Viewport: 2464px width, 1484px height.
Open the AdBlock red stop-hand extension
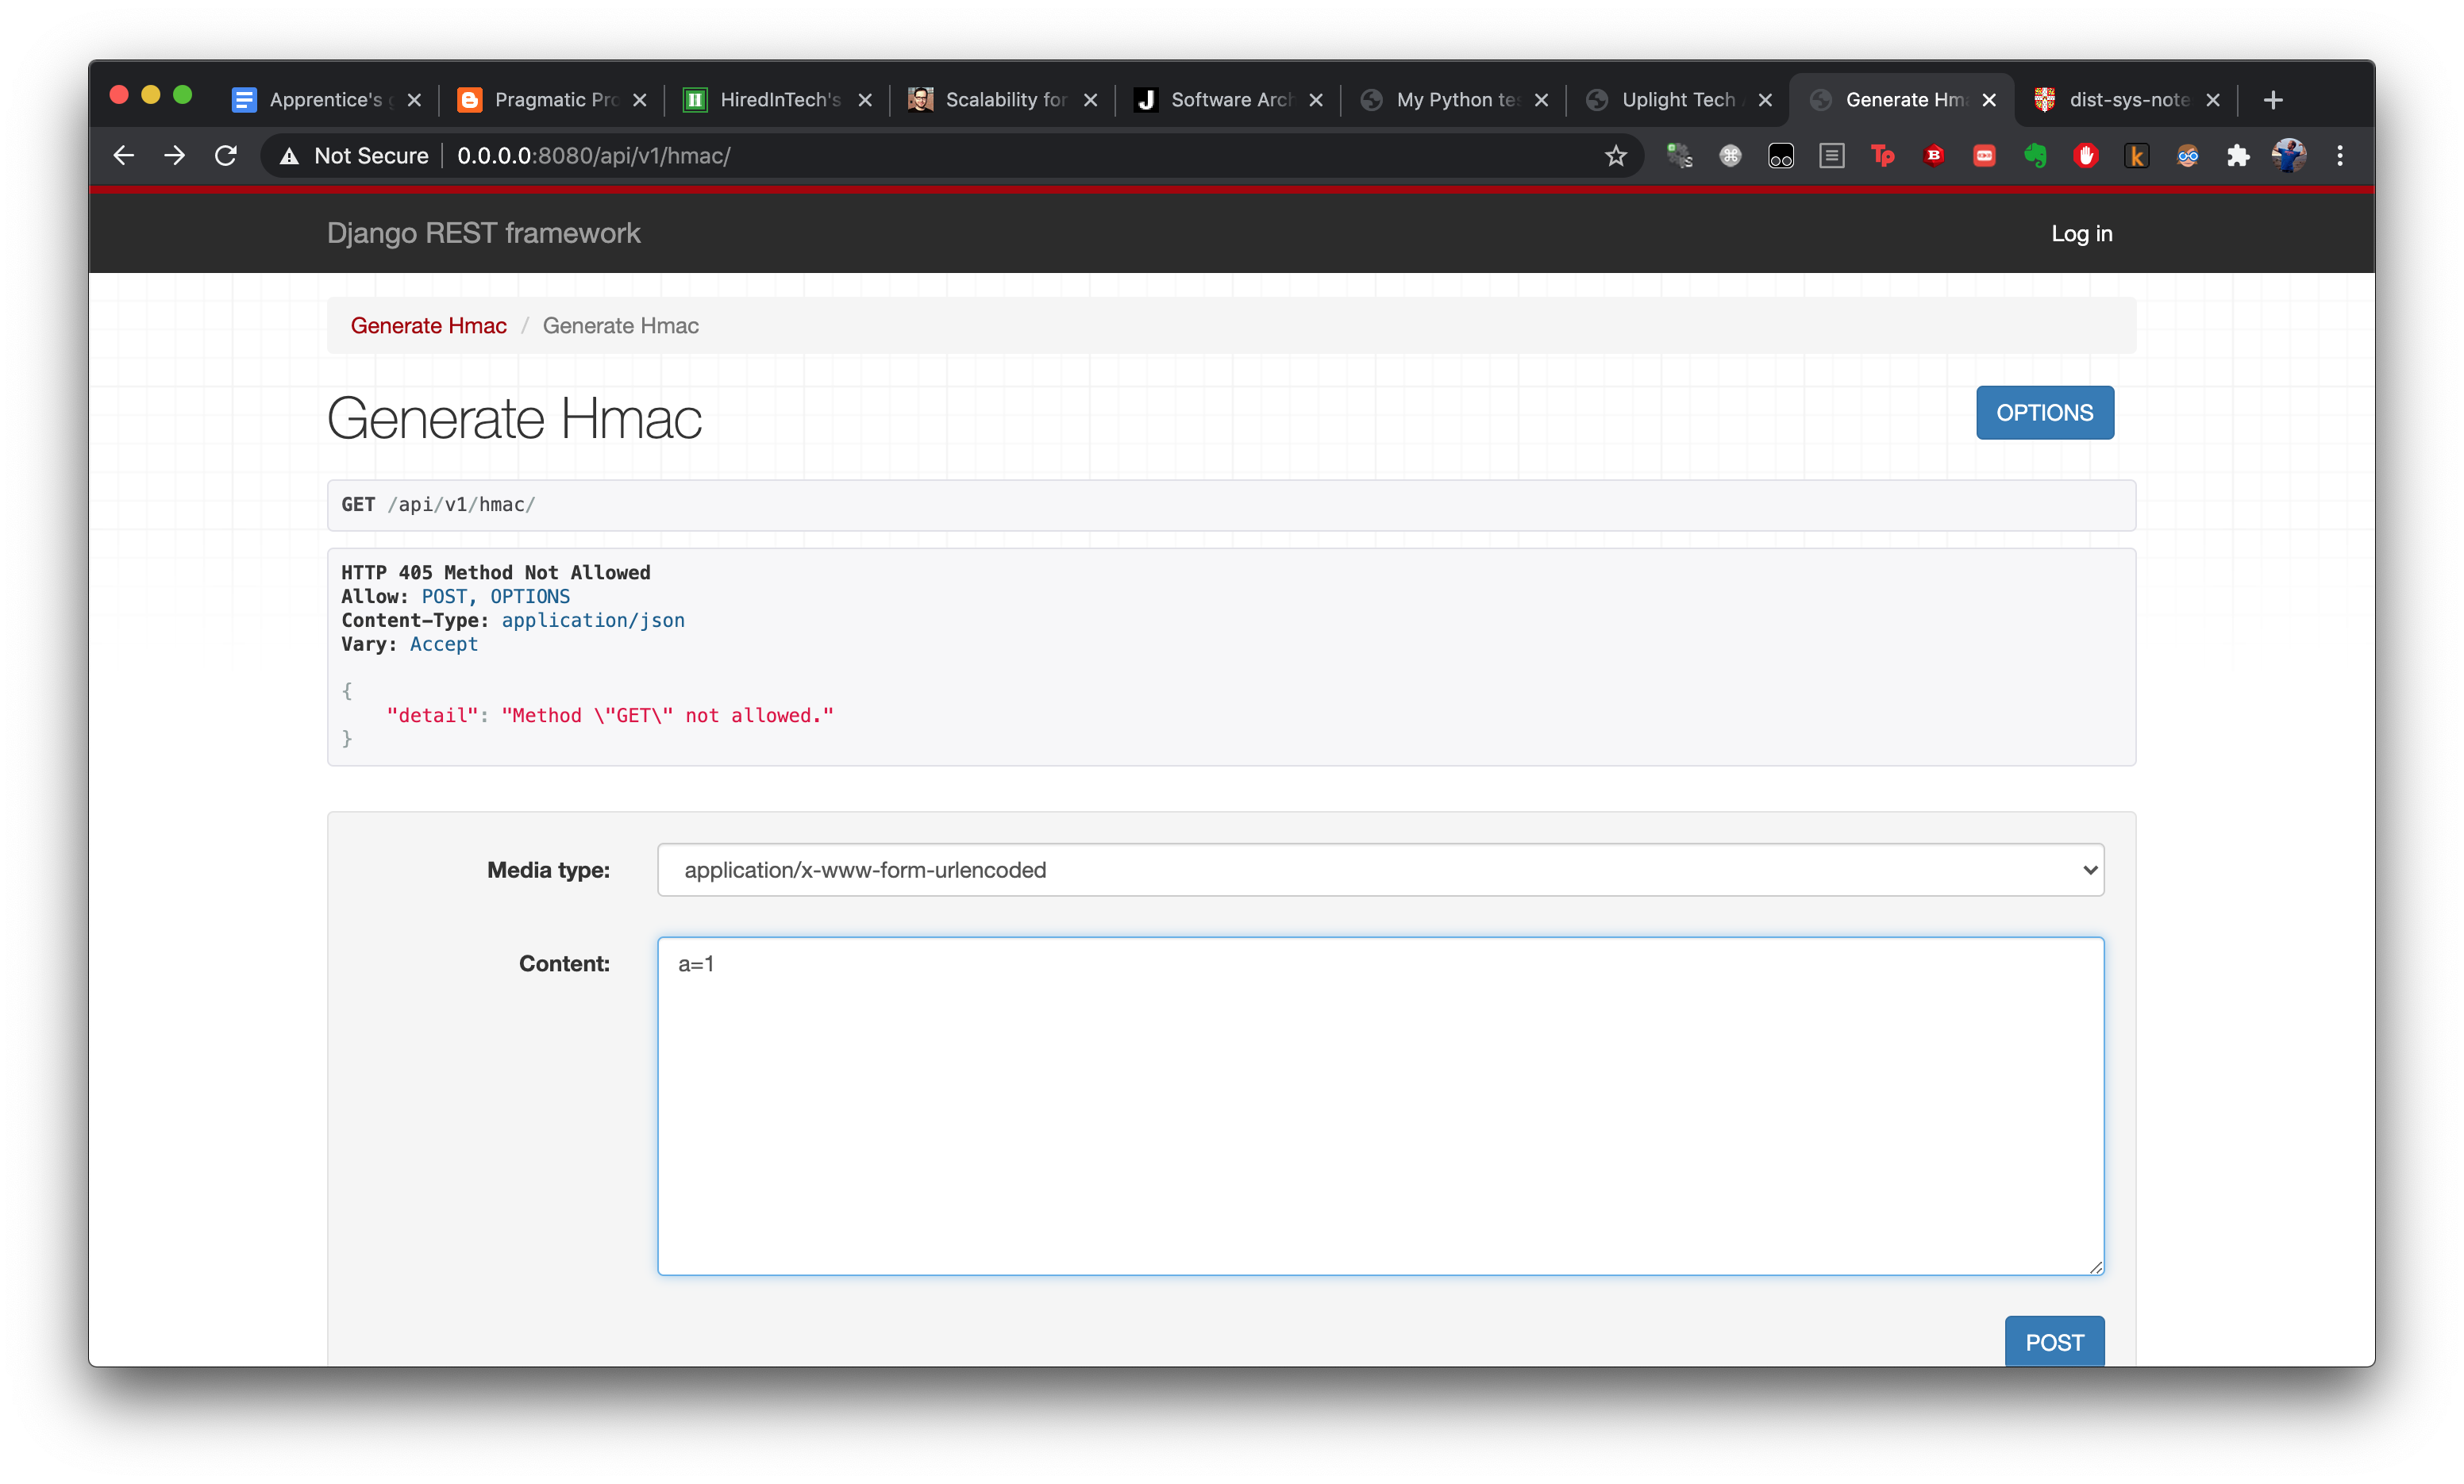point(2086,156)
